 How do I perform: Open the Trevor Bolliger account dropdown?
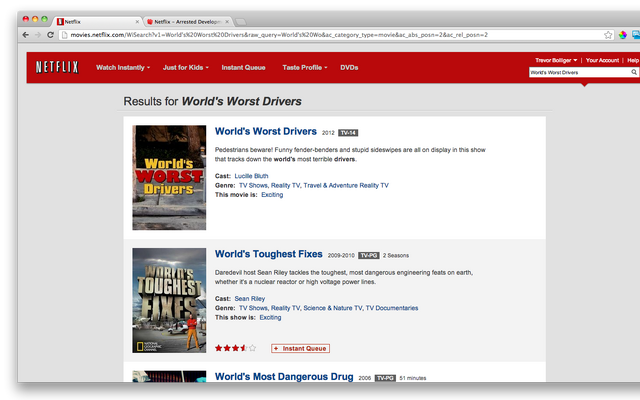pos(556,60)
